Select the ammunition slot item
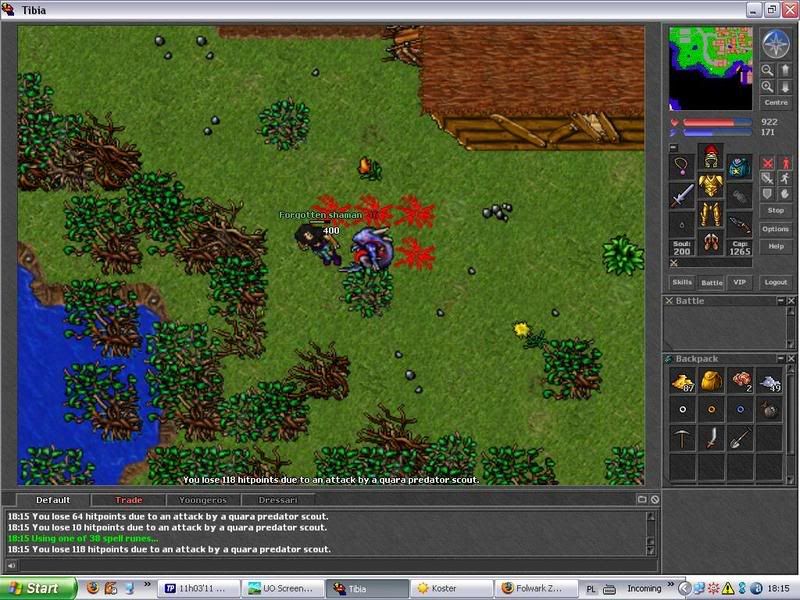Image resolution: width=800 pixels, height=600 pixels. [740, 224]
